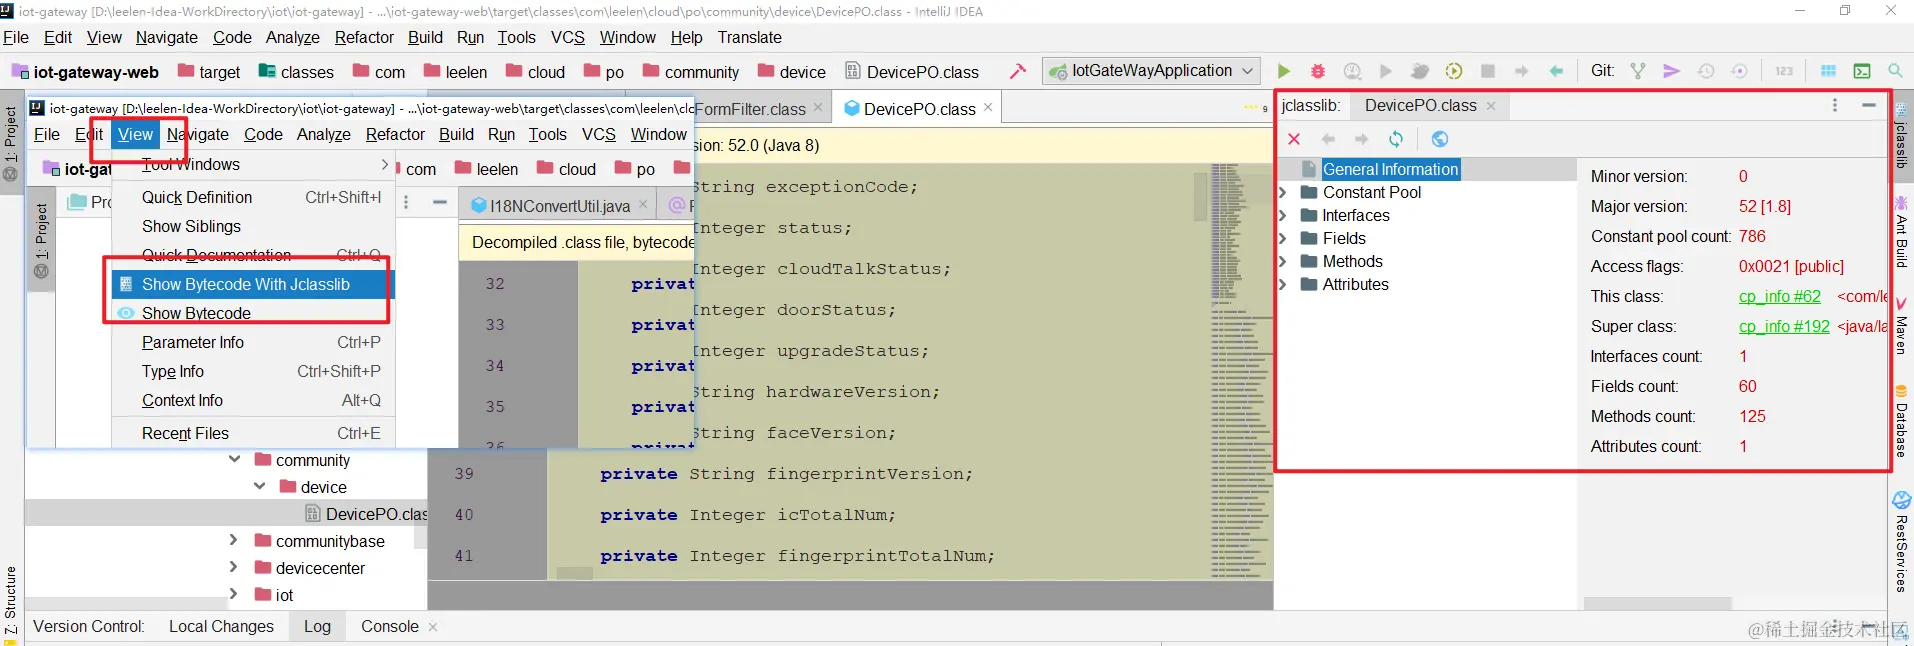The image size is (1914, 646).
Task: Toggle the Database tool window button
Action: [1902, 420]
